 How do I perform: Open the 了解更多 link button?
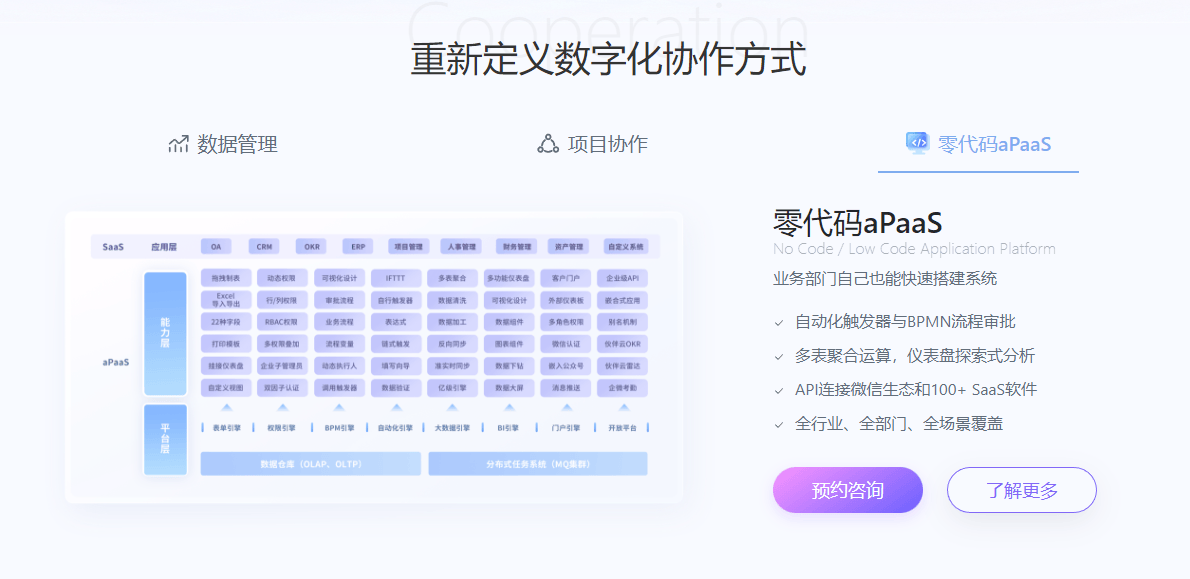1021,490
